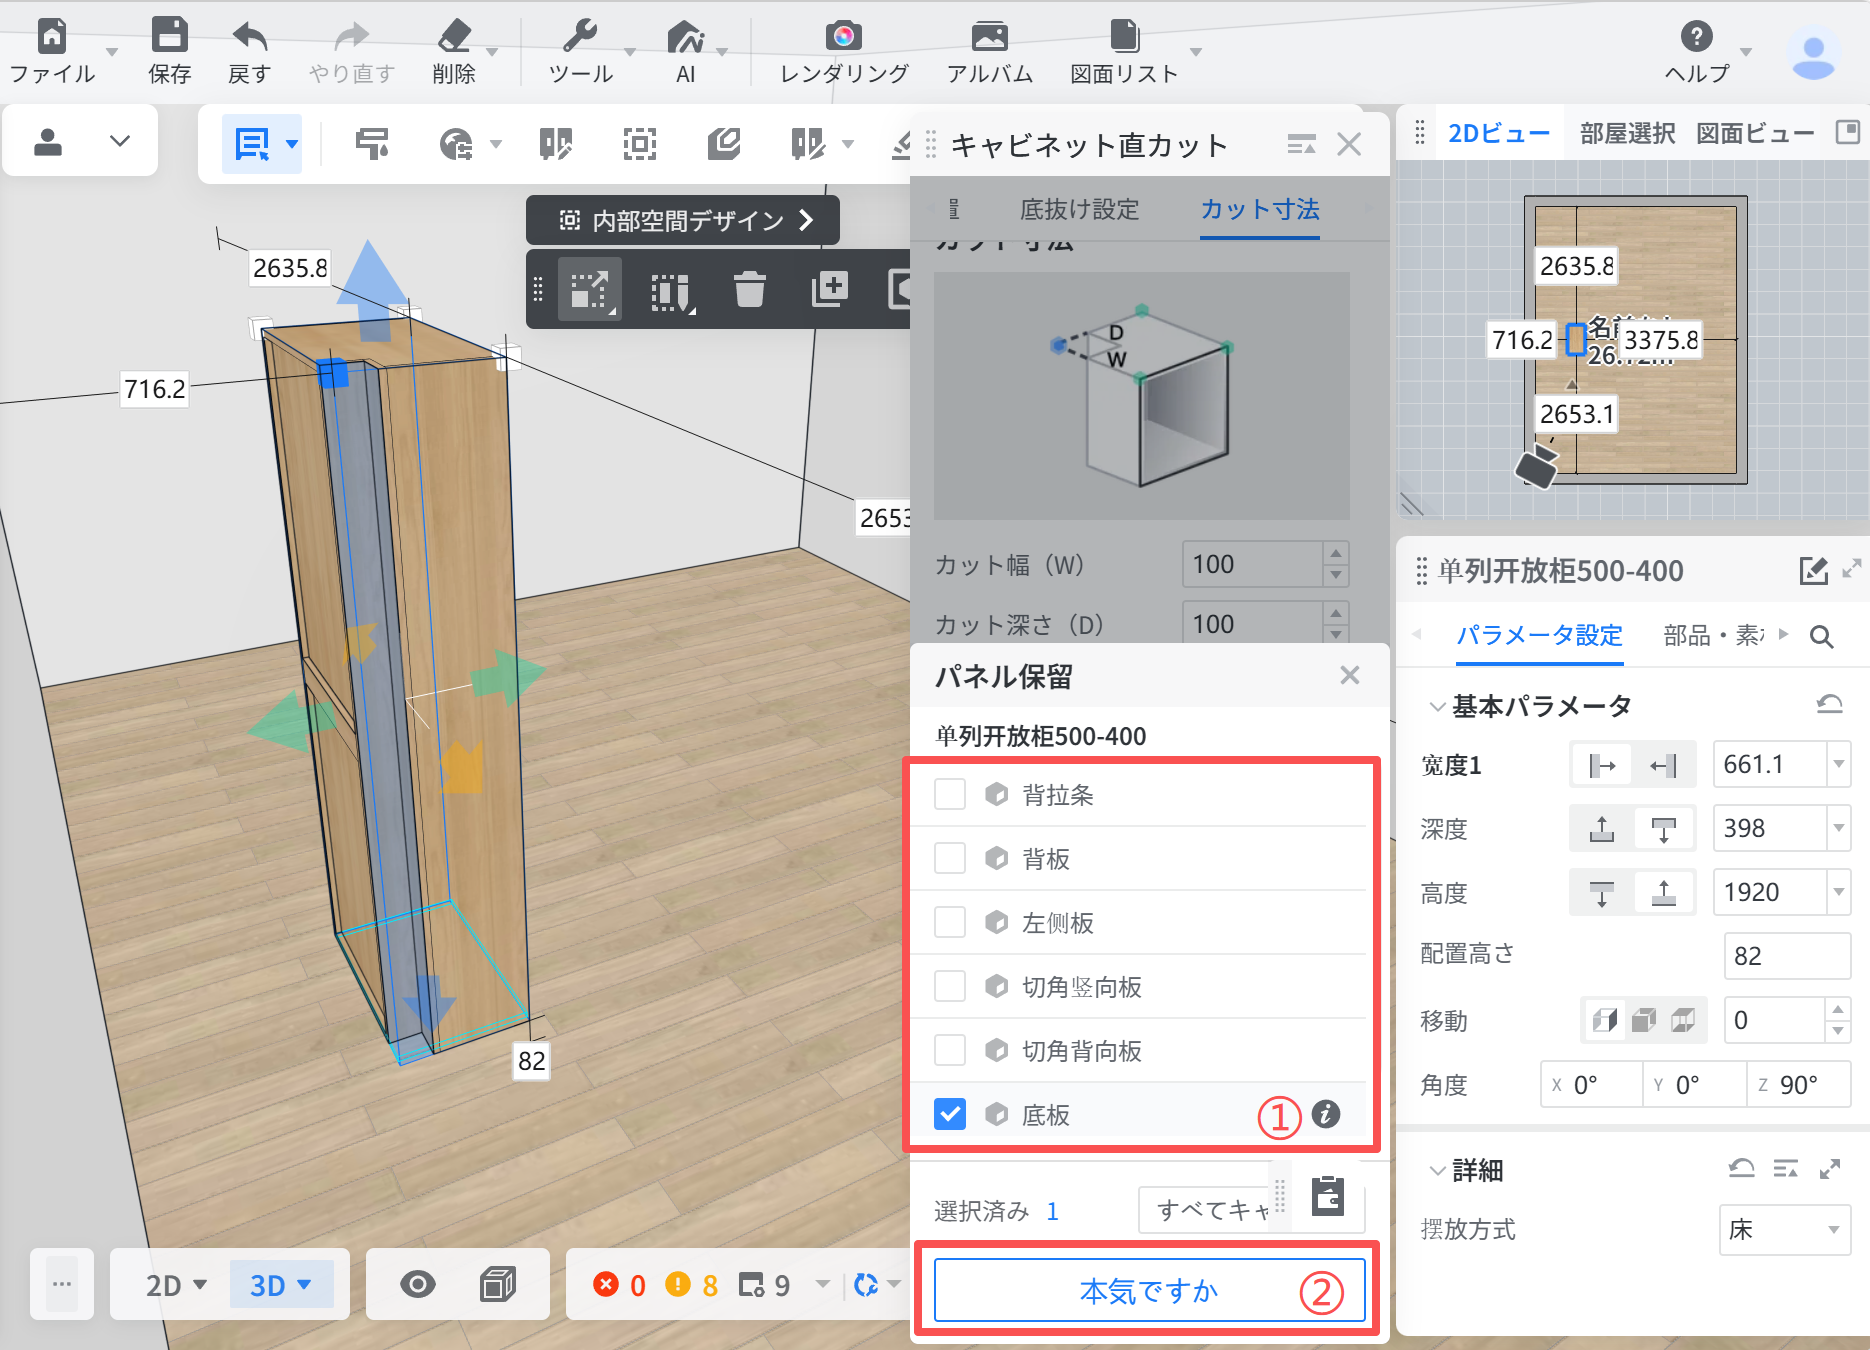
Task: Open the 2D view mode dropdown
Action: (175, 1285)
